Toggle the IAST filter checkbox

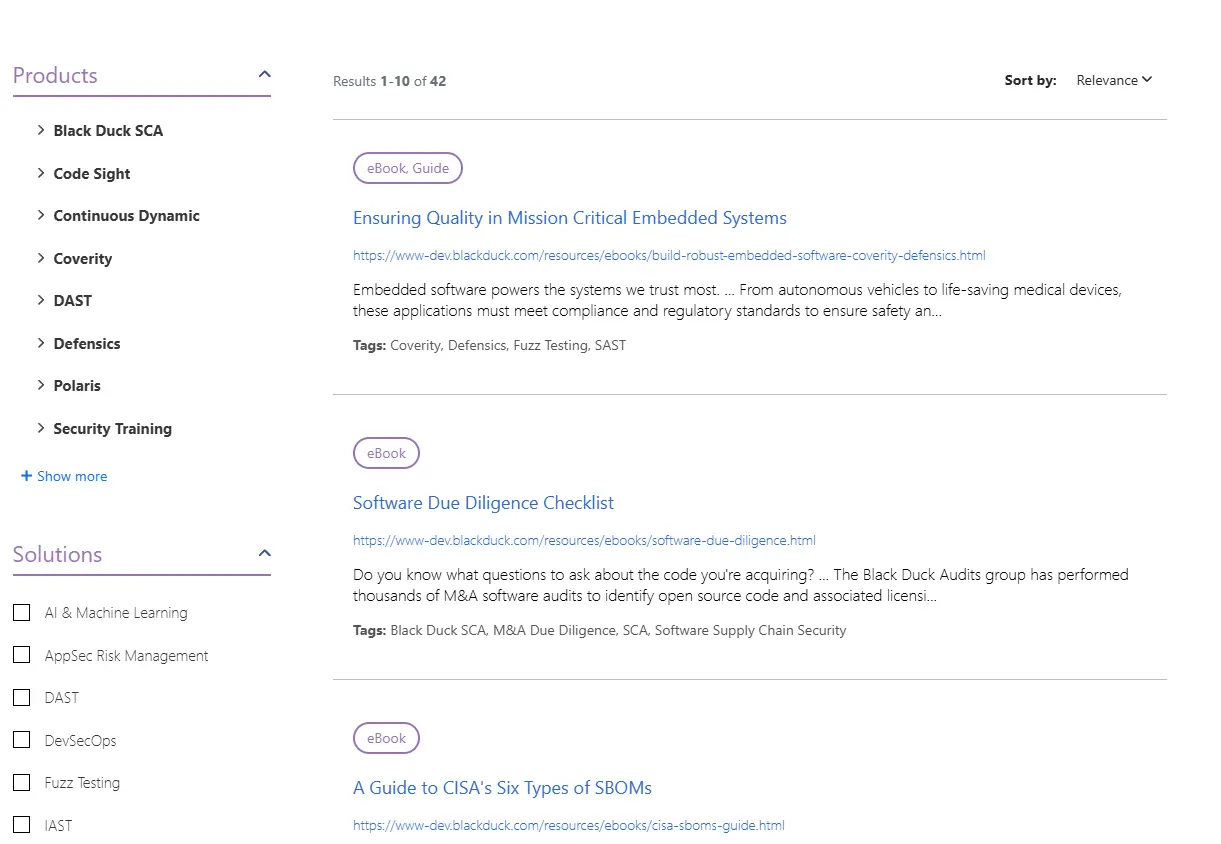point(21,825)
